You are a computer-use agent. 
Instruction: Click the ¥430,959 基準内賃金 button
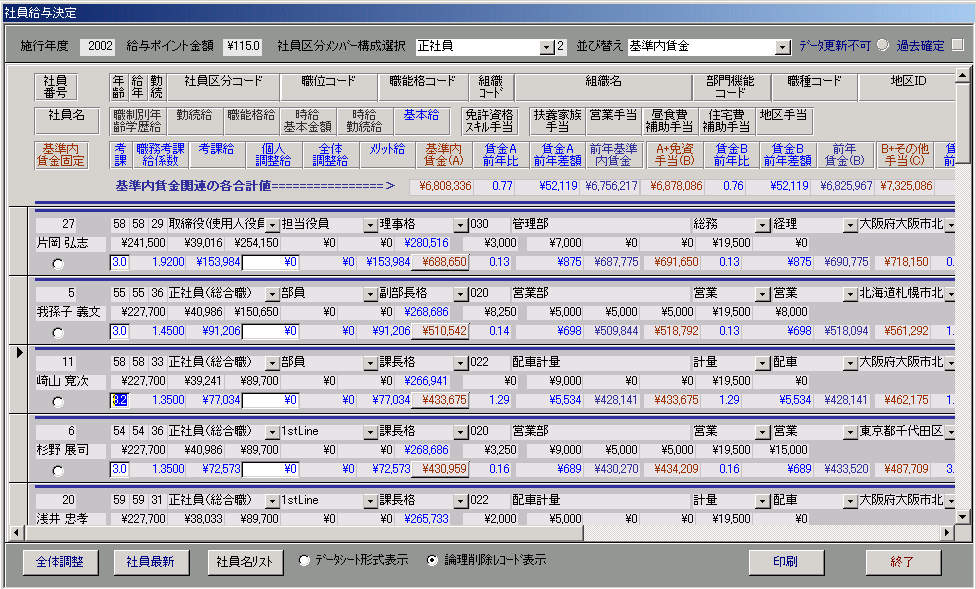click(x=440, y=469)
